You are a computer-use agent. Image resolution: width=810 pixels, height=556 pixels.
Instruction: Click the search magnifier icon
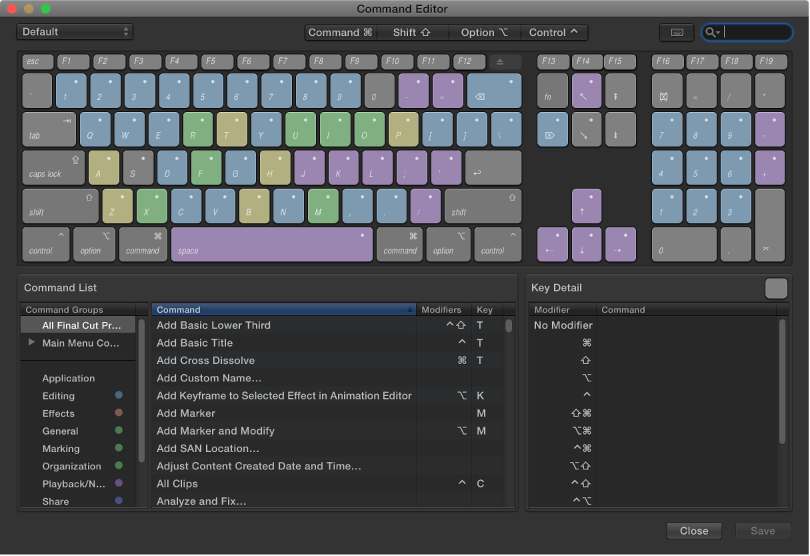coord(710,33)
